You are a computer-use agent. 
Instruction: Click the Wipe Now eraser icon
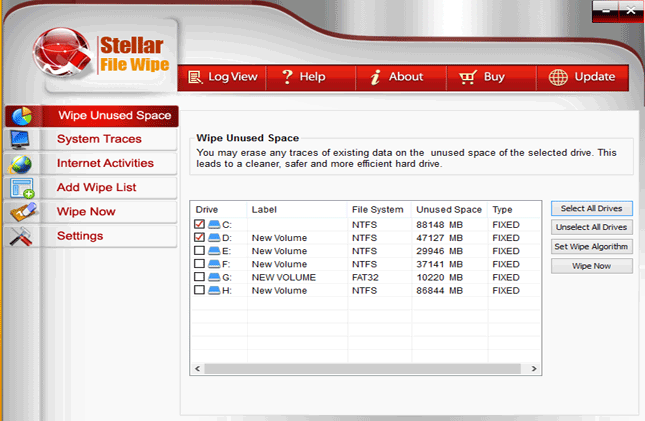point(23,212)
